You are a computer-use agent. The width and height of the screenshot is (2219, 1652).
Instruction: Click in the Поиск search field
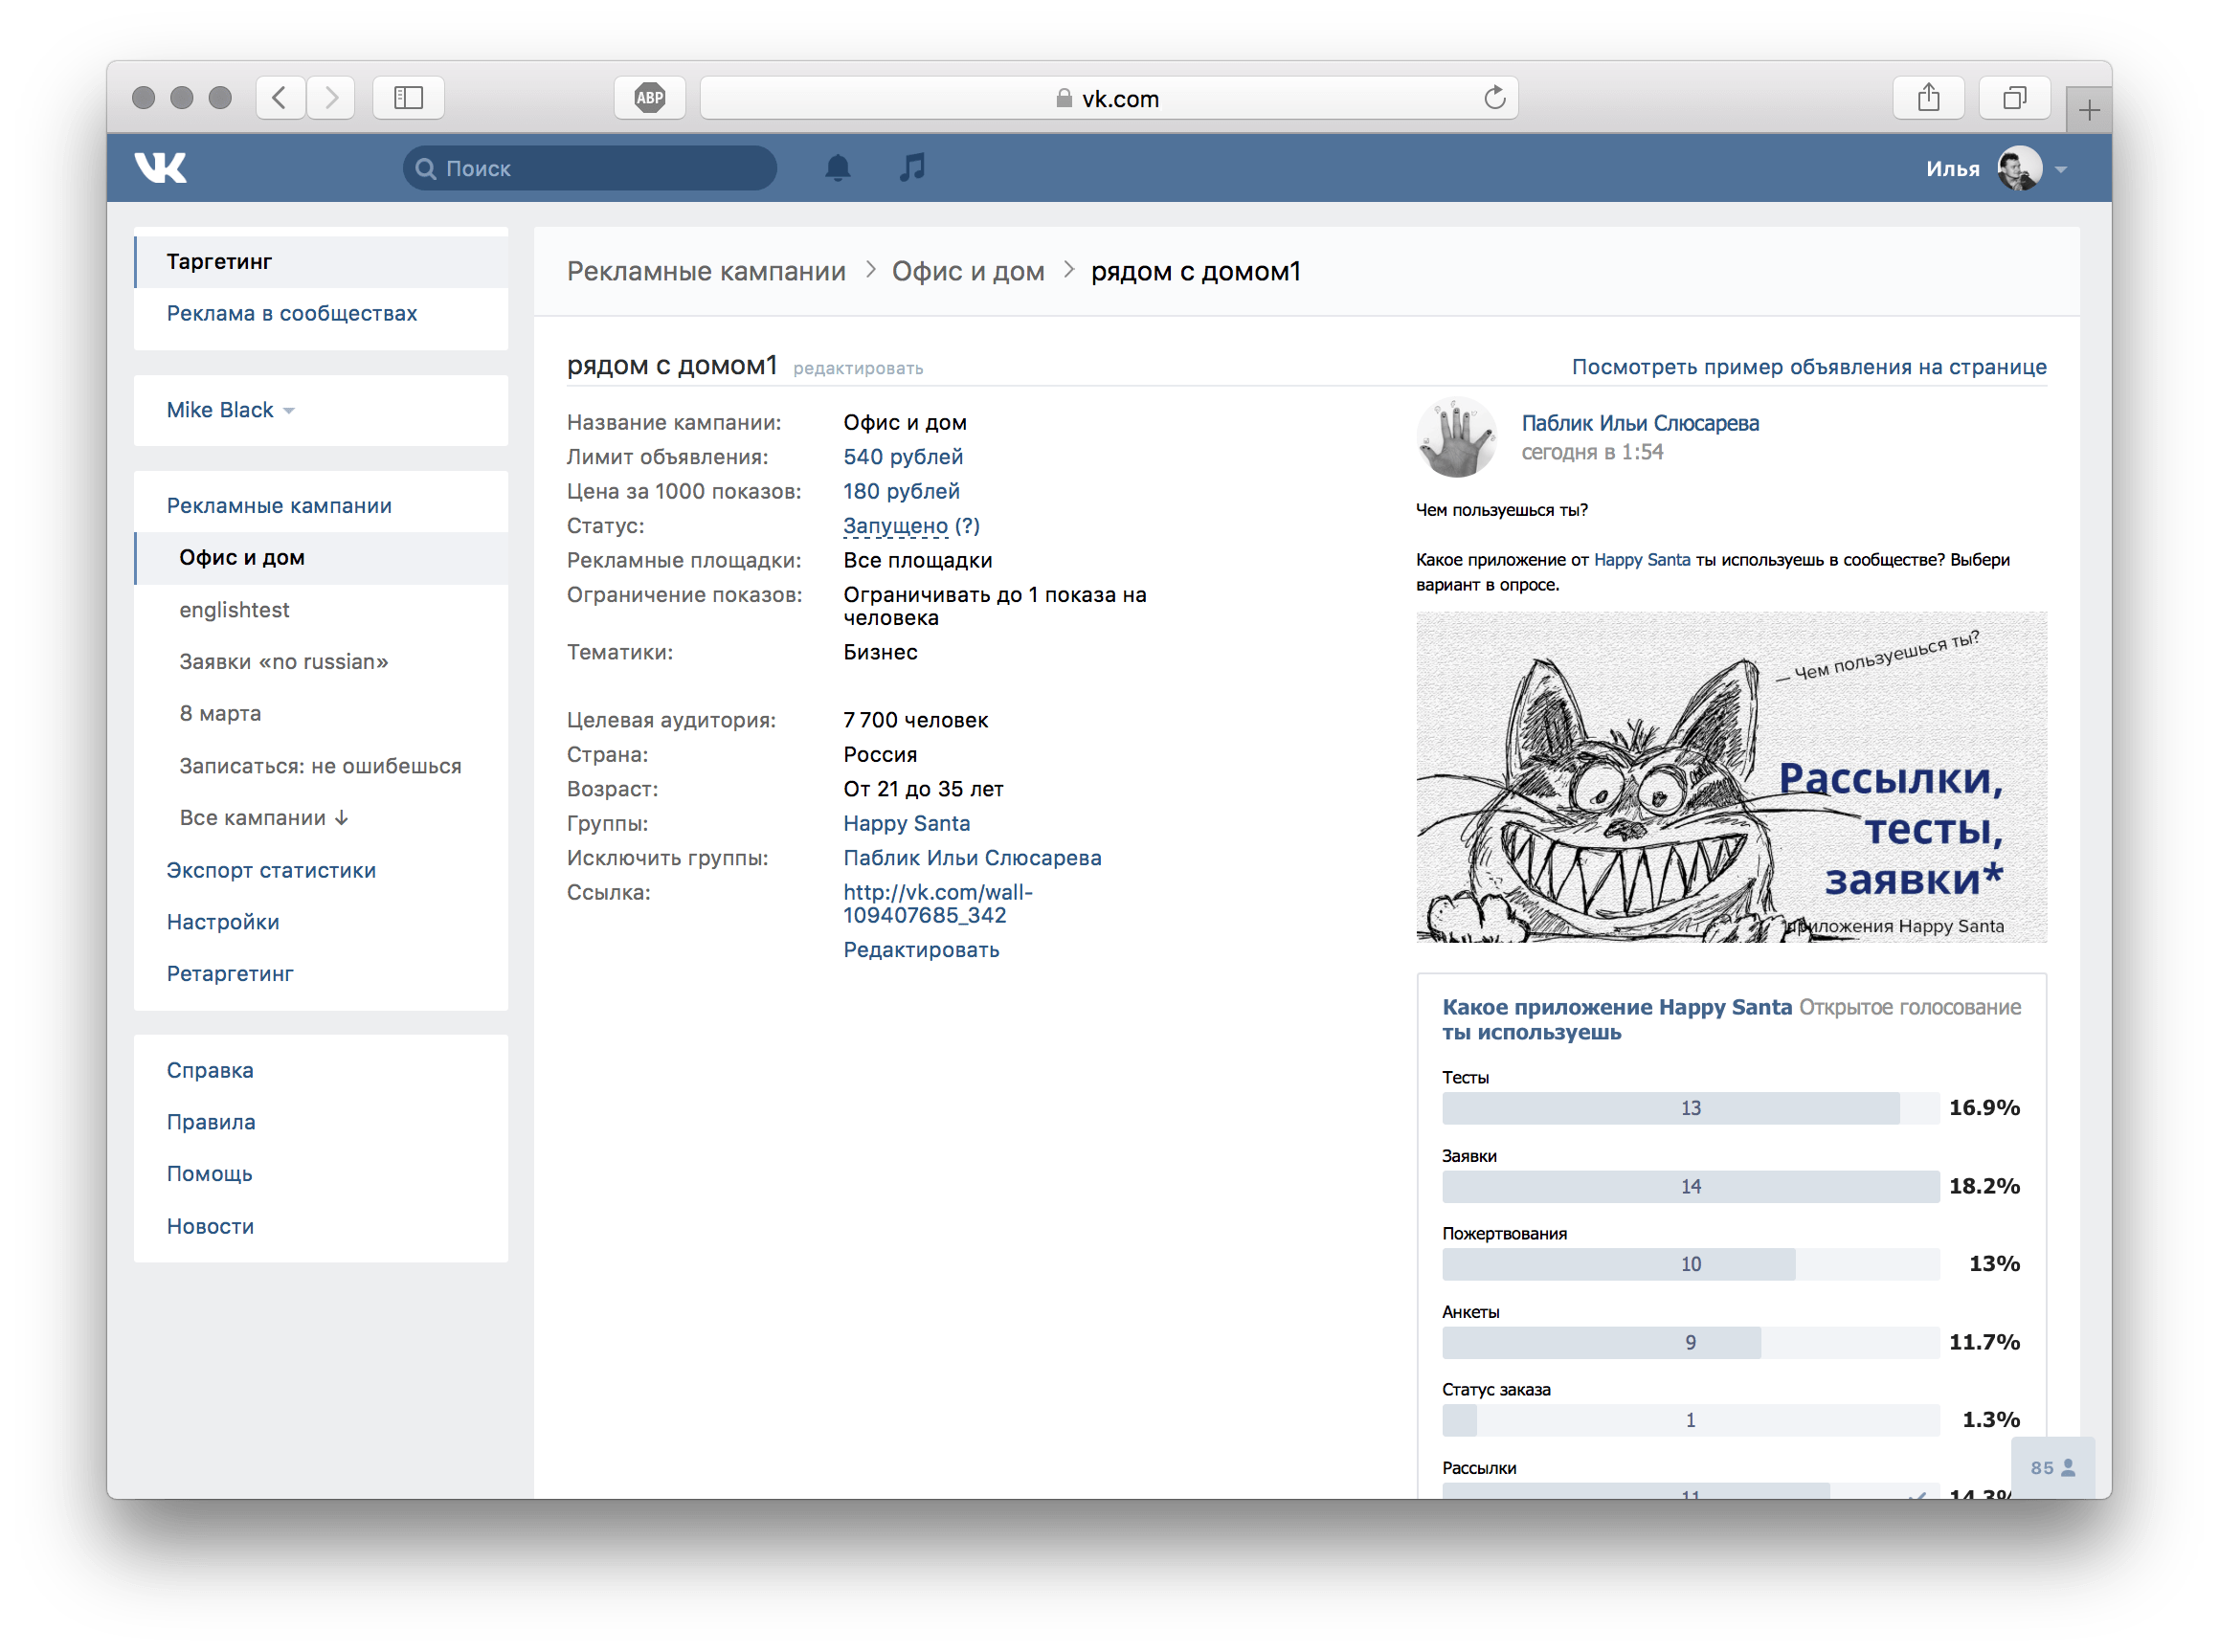[590, 168]
